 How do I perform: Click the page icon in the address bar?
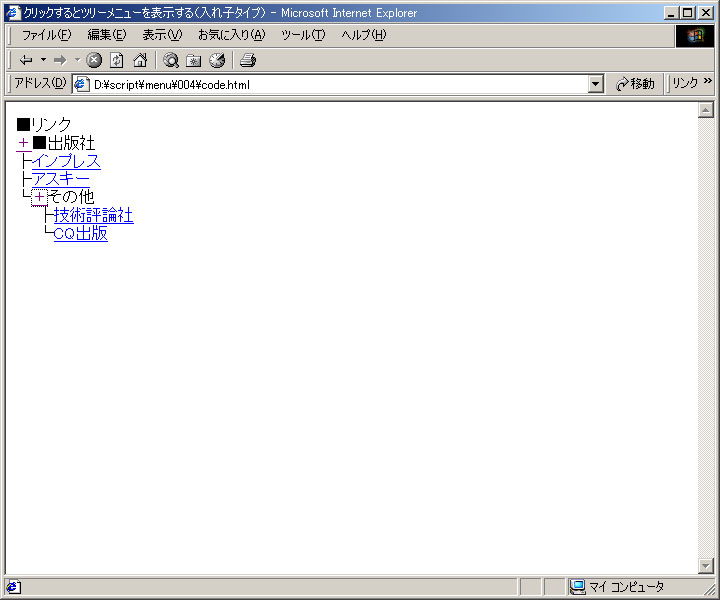point(81,84)
